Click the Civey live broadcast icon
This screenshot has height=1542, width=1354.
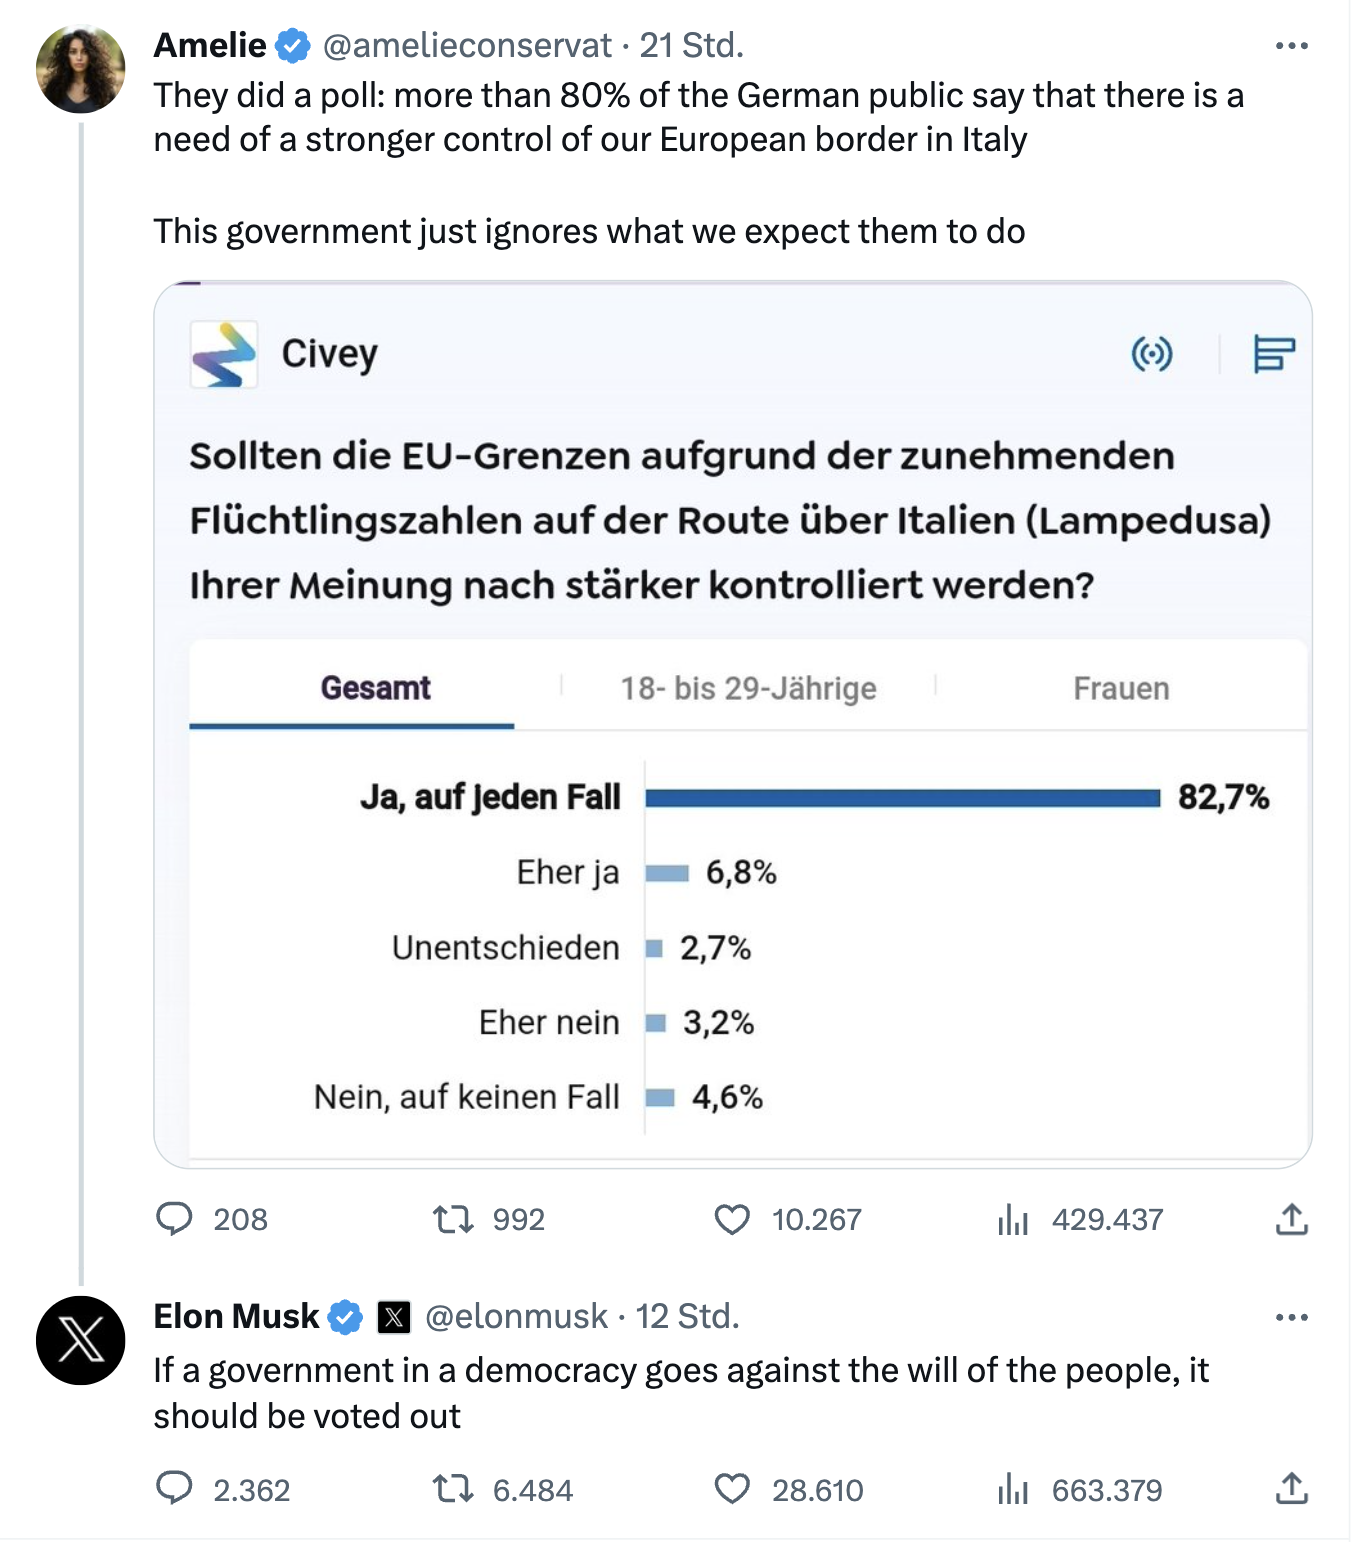coord(1152,354)
